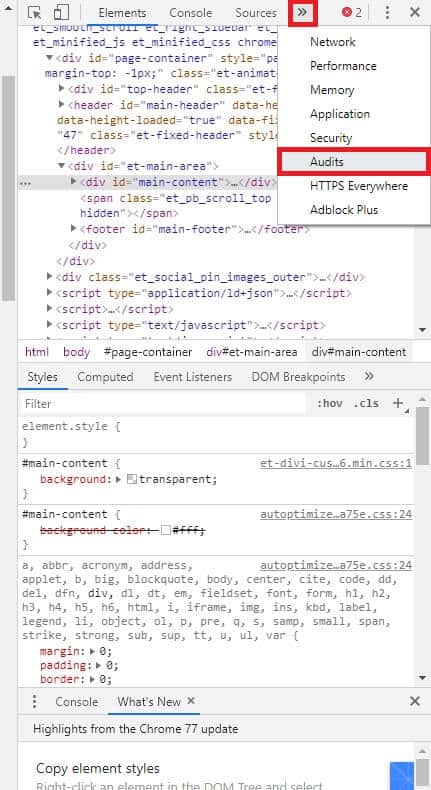Click the transparent background color swatch

coord(132,479)
